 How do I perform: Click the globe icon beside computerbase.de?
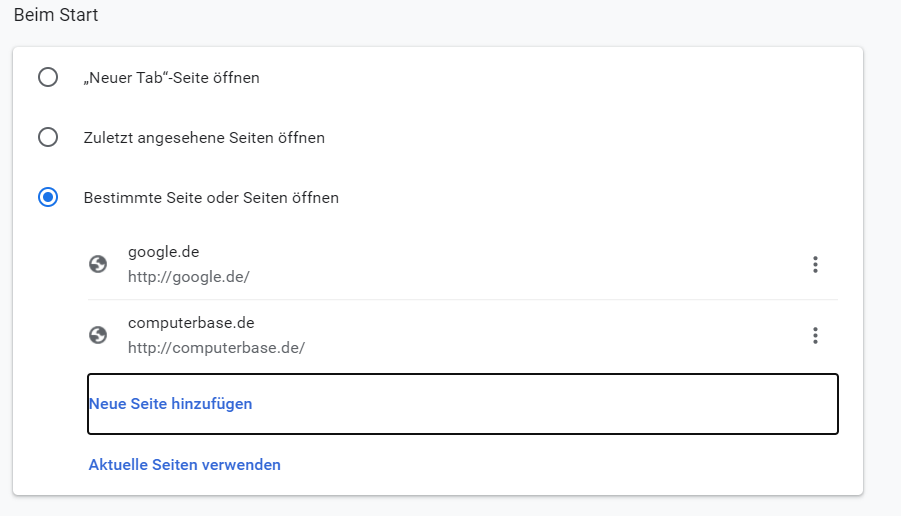pyautogui.click(x=98, y=335)
